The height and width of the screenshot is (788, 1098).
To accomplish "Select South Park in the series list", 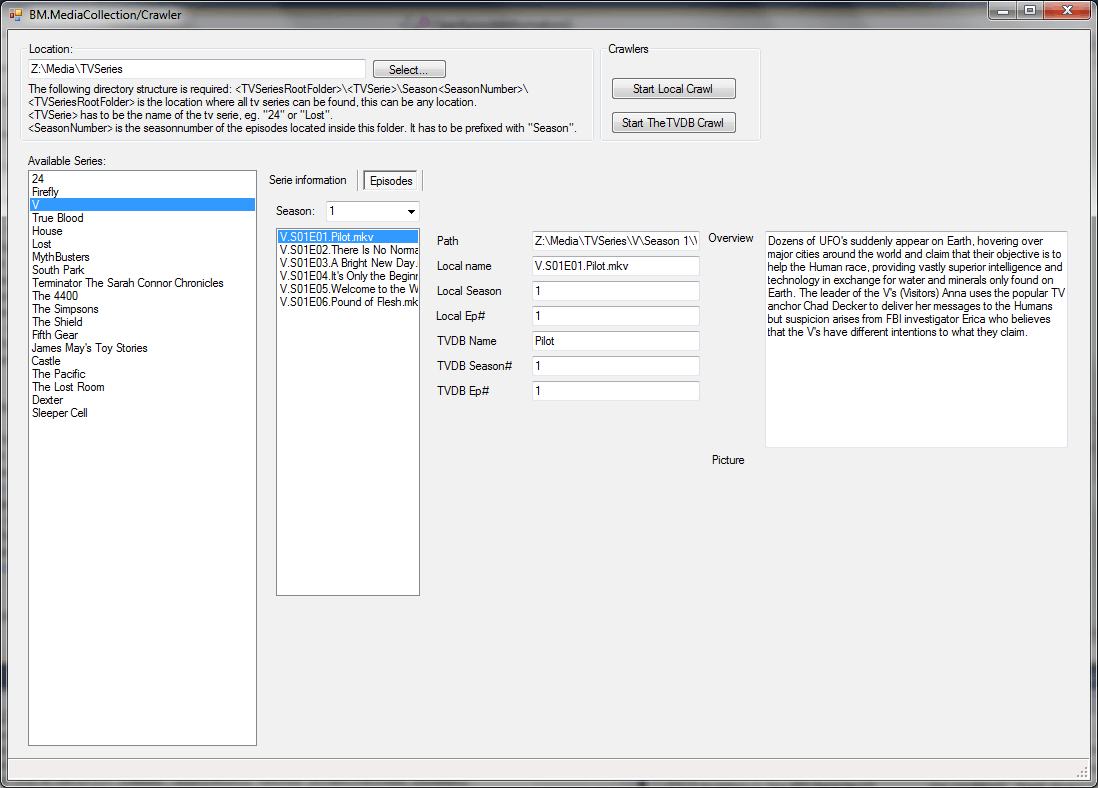I will click(x=142, y=270).
